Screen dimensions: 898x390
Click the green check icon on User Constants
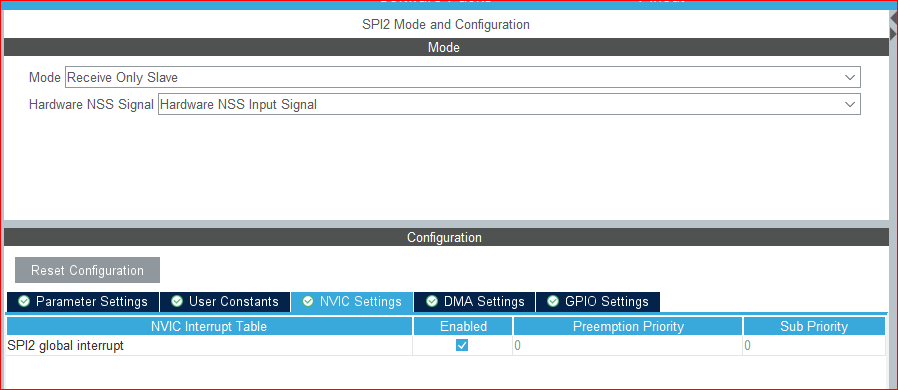tap(177, 301)
